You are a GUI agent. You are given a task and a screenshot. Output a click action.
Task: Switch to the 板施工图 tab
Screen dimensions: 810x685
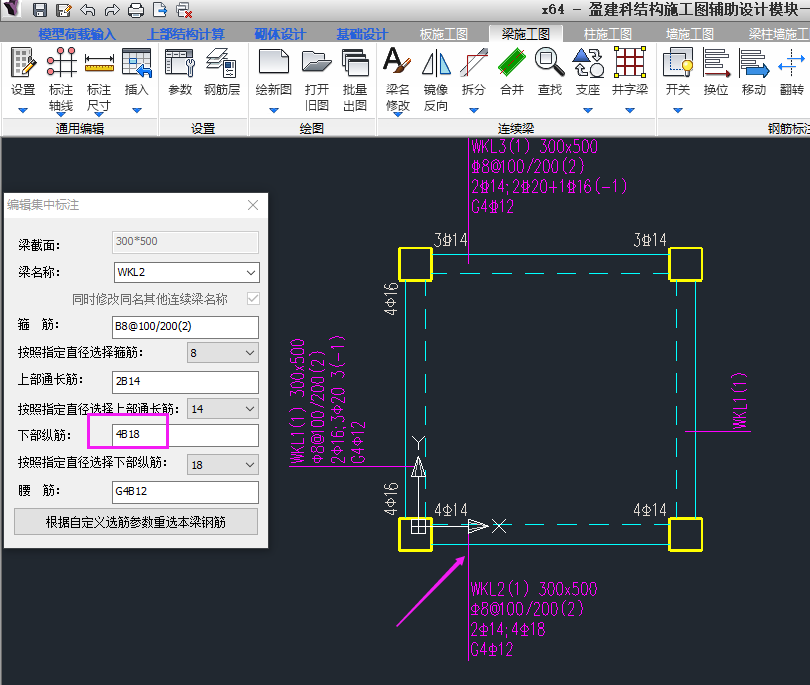coord(444,34)
